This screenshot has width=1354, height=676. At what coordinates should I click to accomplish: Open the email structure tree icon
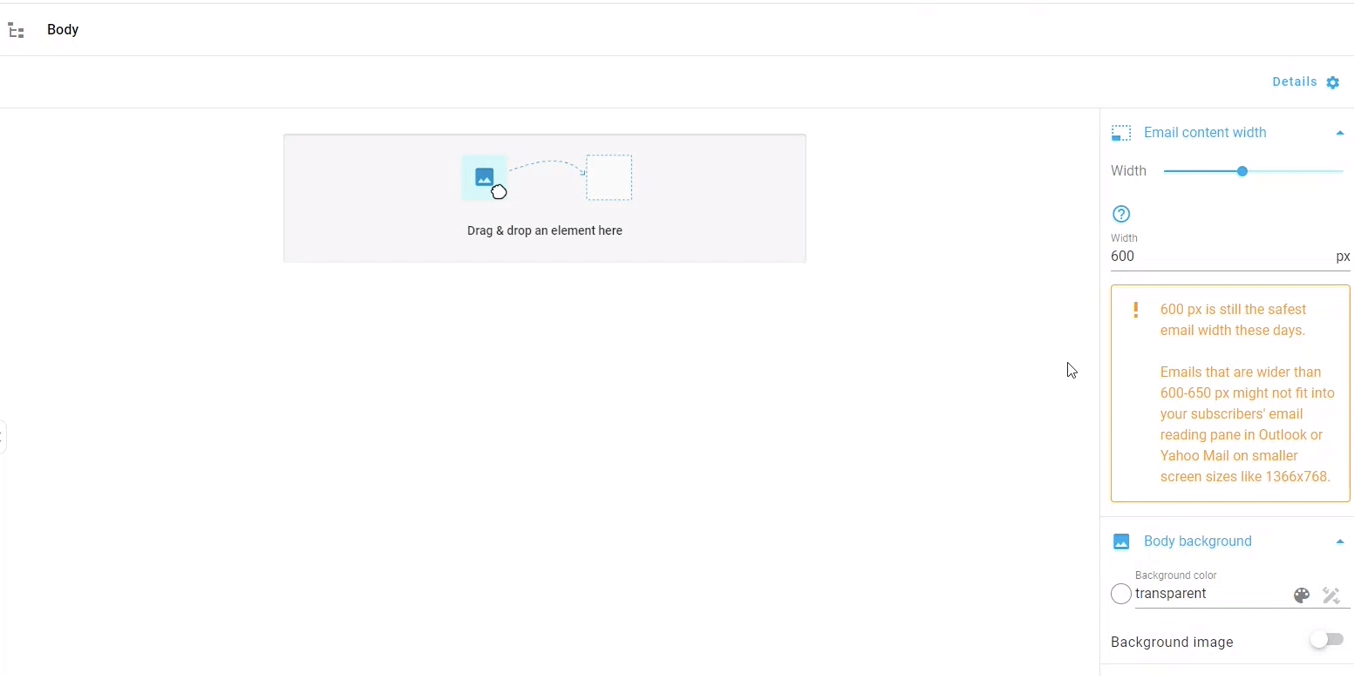point(16,30)
